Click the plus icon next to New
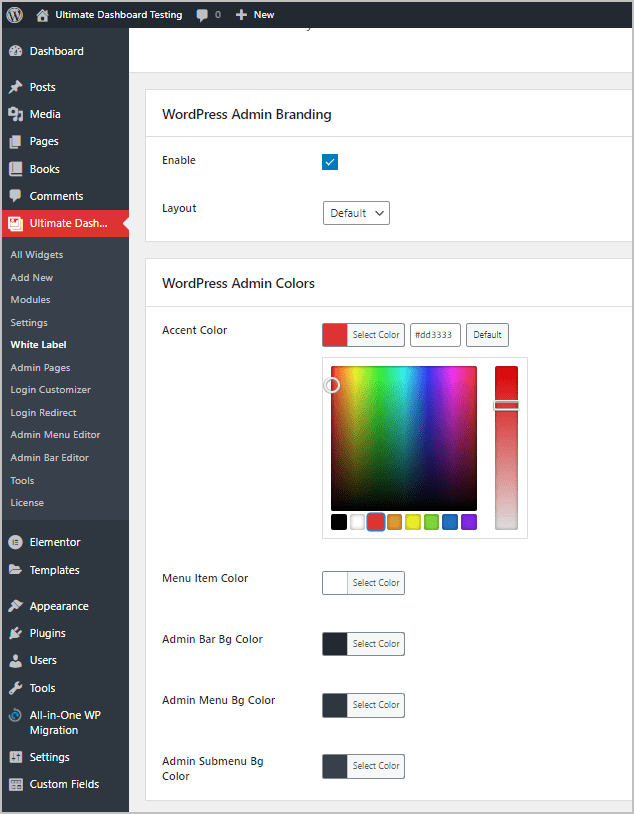Viewport: 634px width, 814px height. coord(241,15)
